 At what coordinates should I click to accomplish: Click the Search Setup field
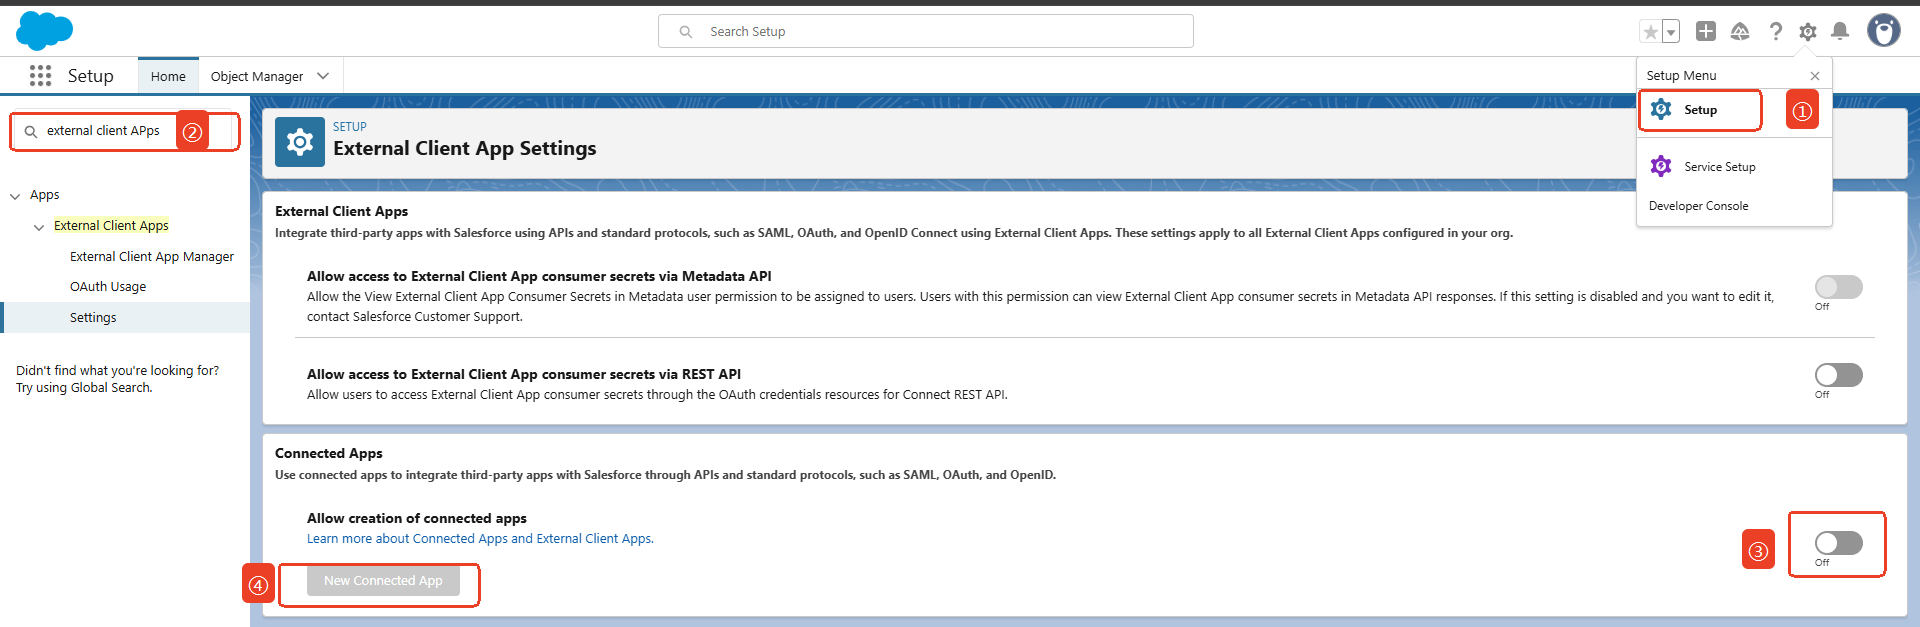(x=926, y=31)
